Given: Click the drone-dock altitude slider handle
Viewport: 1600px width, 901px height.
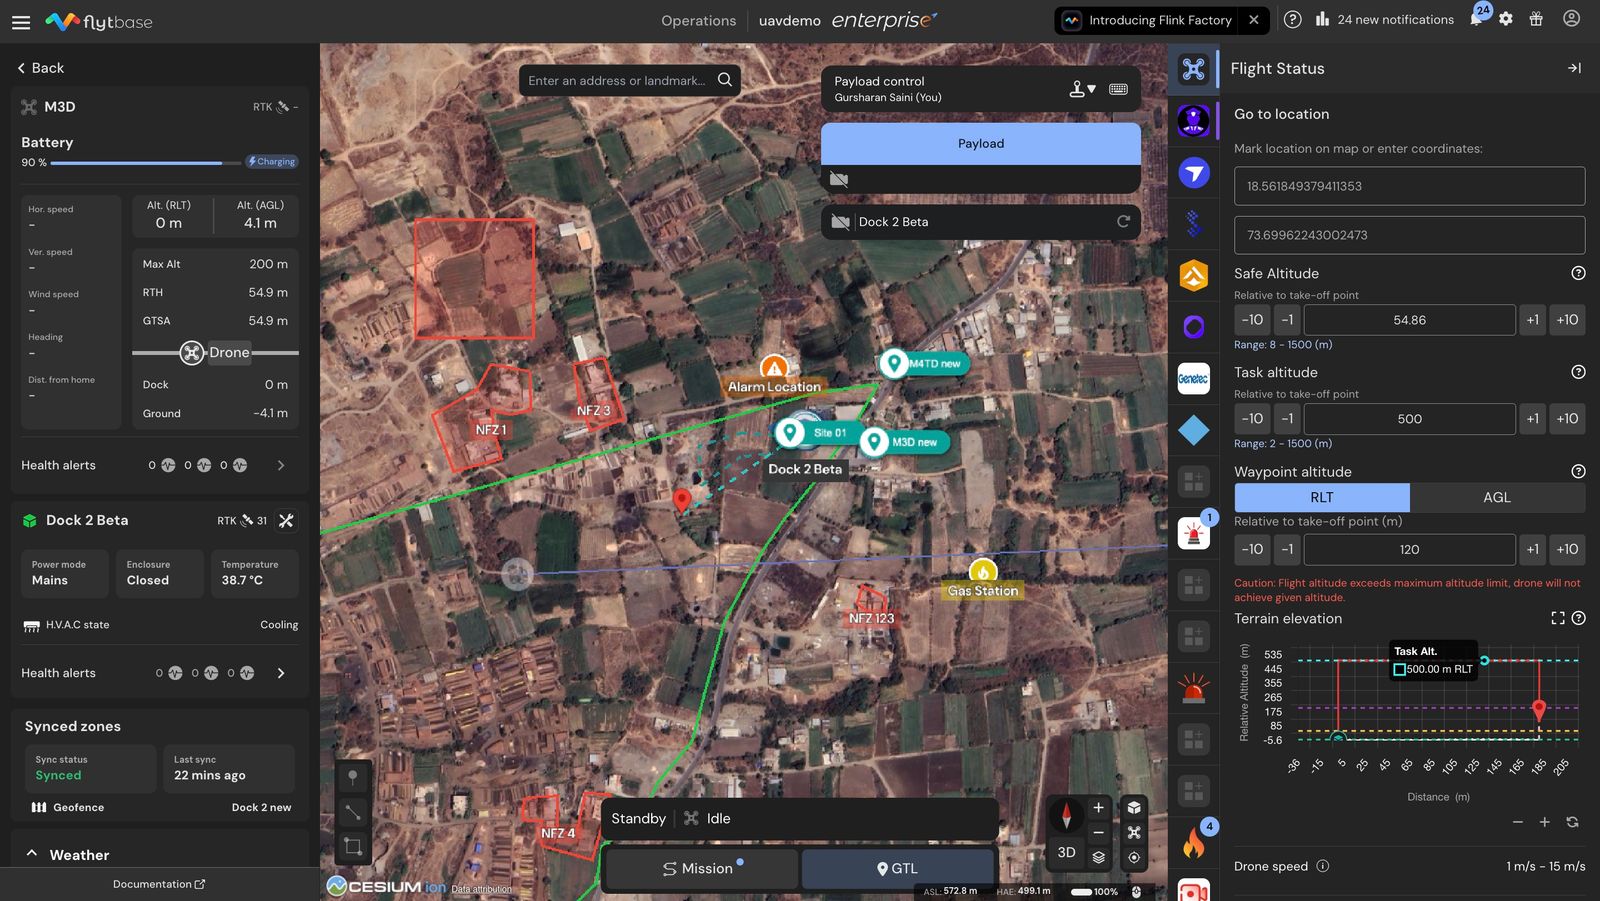Looking at the screenshot, I should 191,352.
